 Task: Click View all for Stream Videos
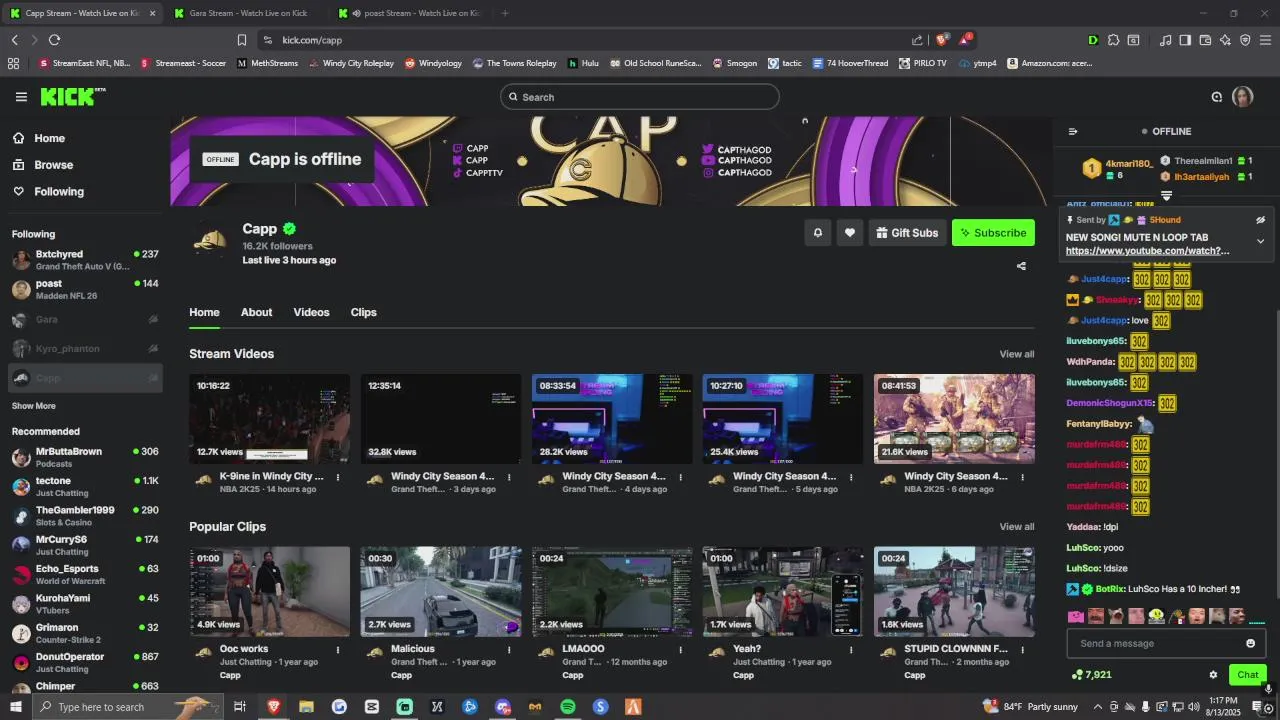[x=1017, y=354]
